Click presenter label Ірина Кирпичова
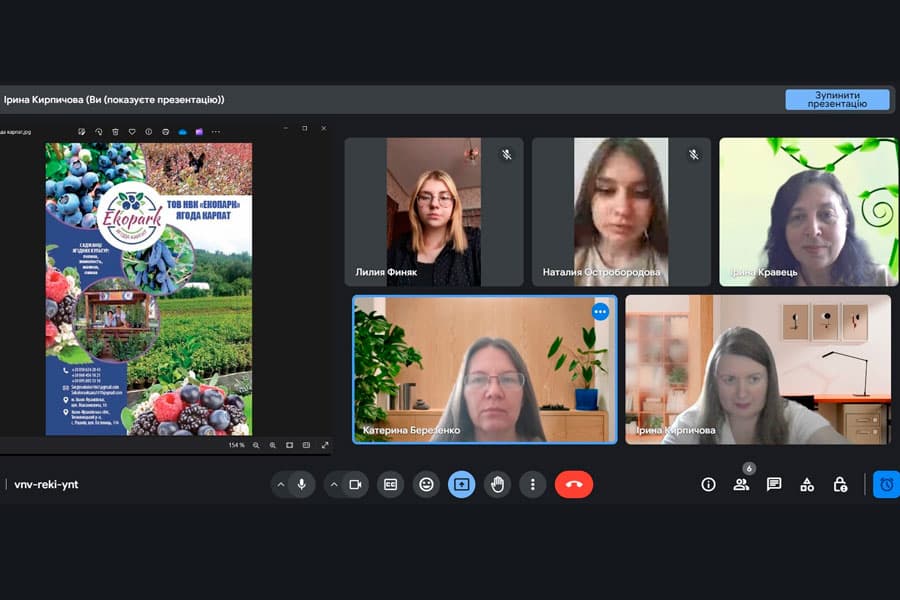900x600 pixels. (x=114, y=99)
